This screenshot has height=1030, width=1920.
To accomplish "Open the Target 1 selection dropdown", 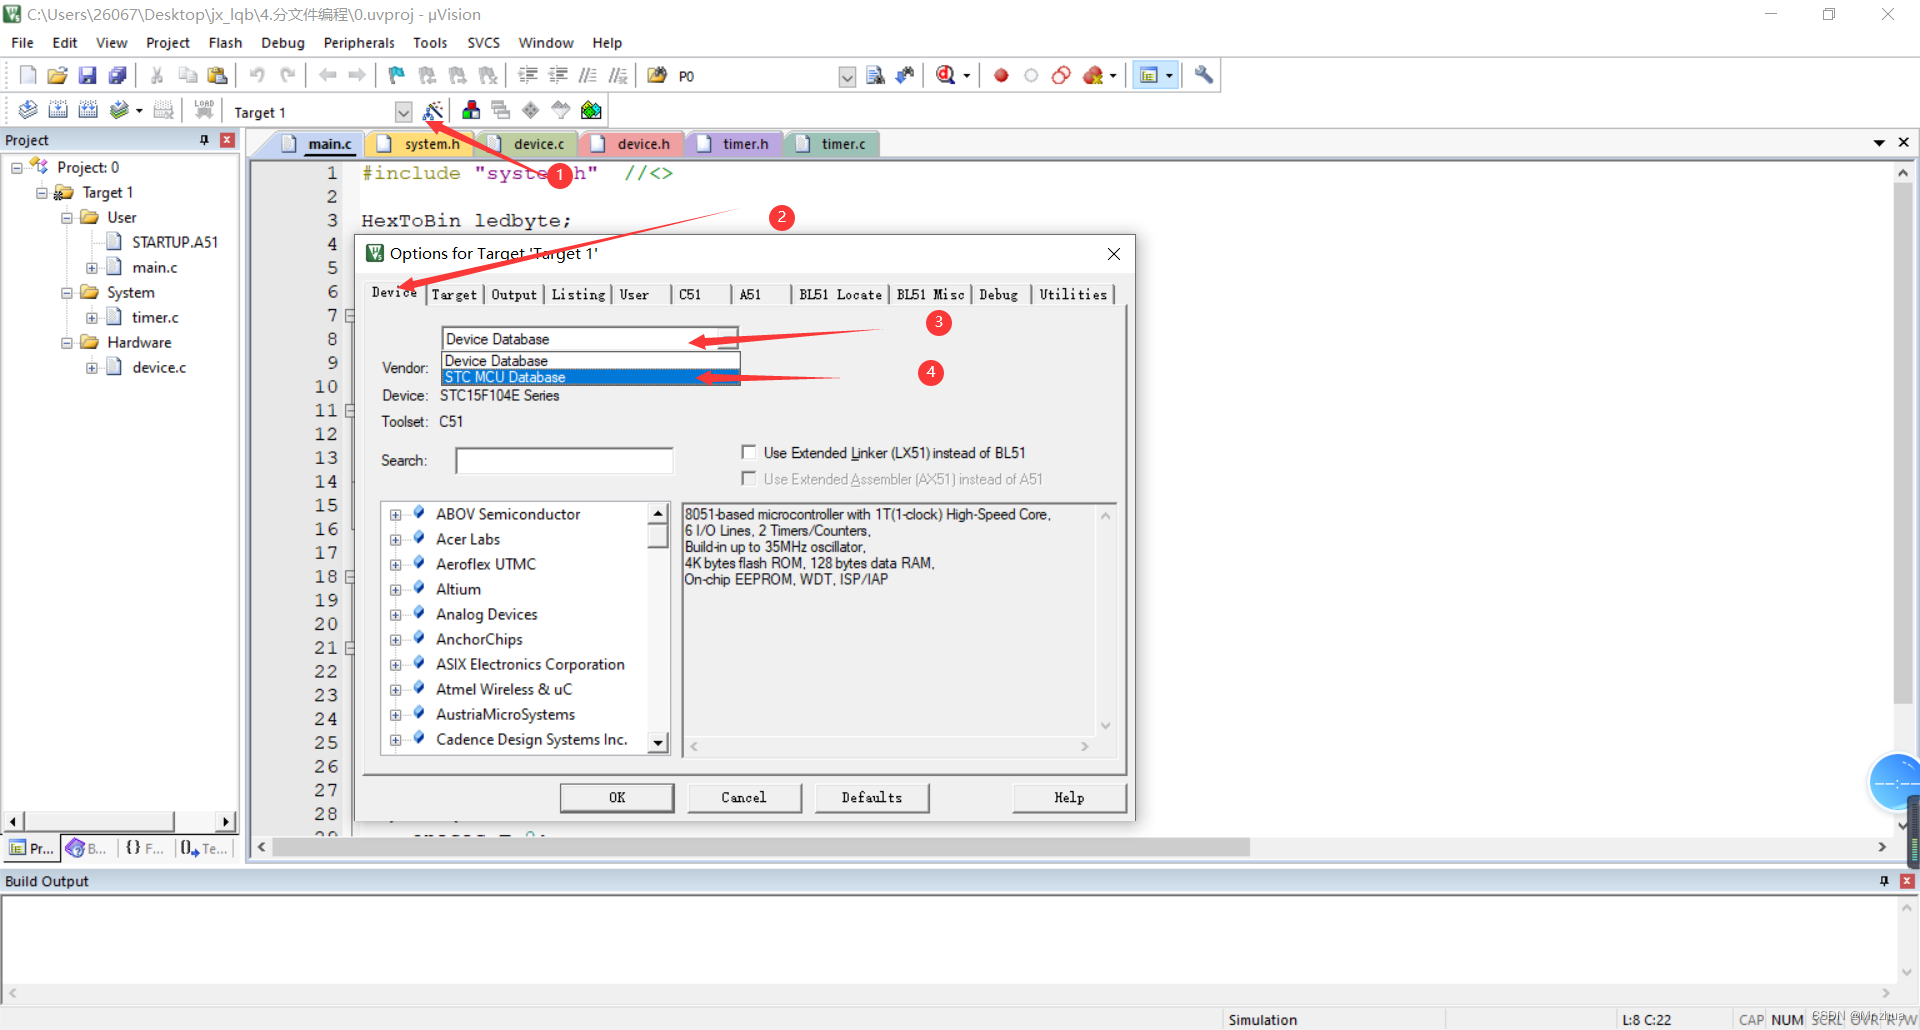I will tap(403, 112).
